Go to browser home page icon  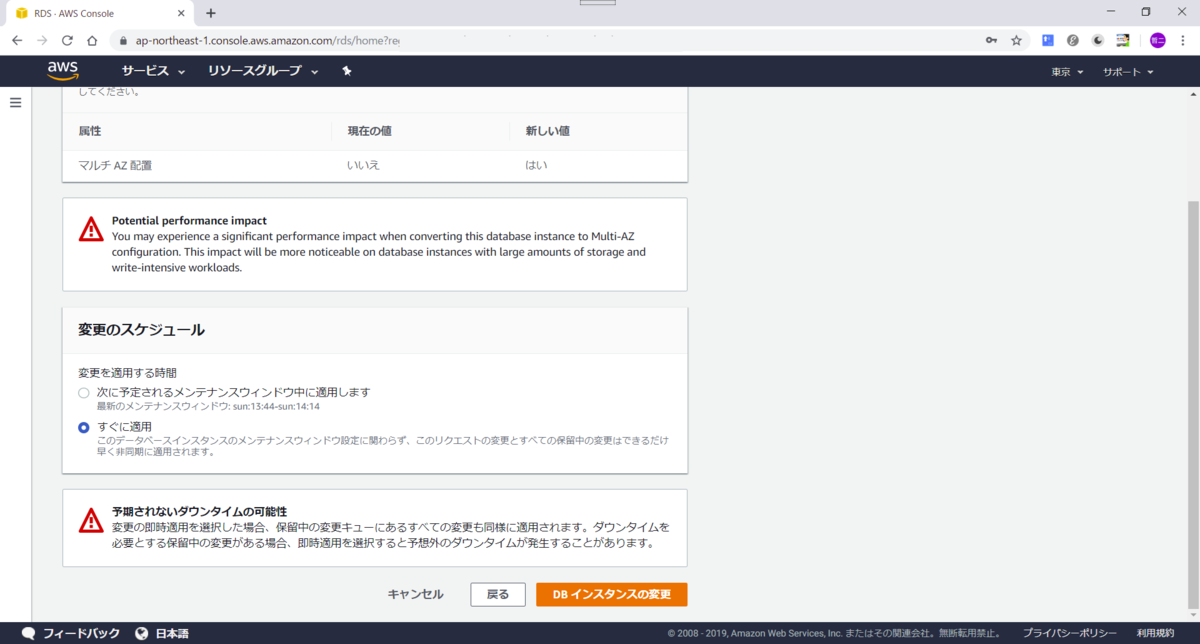click(x=92, y=41)
